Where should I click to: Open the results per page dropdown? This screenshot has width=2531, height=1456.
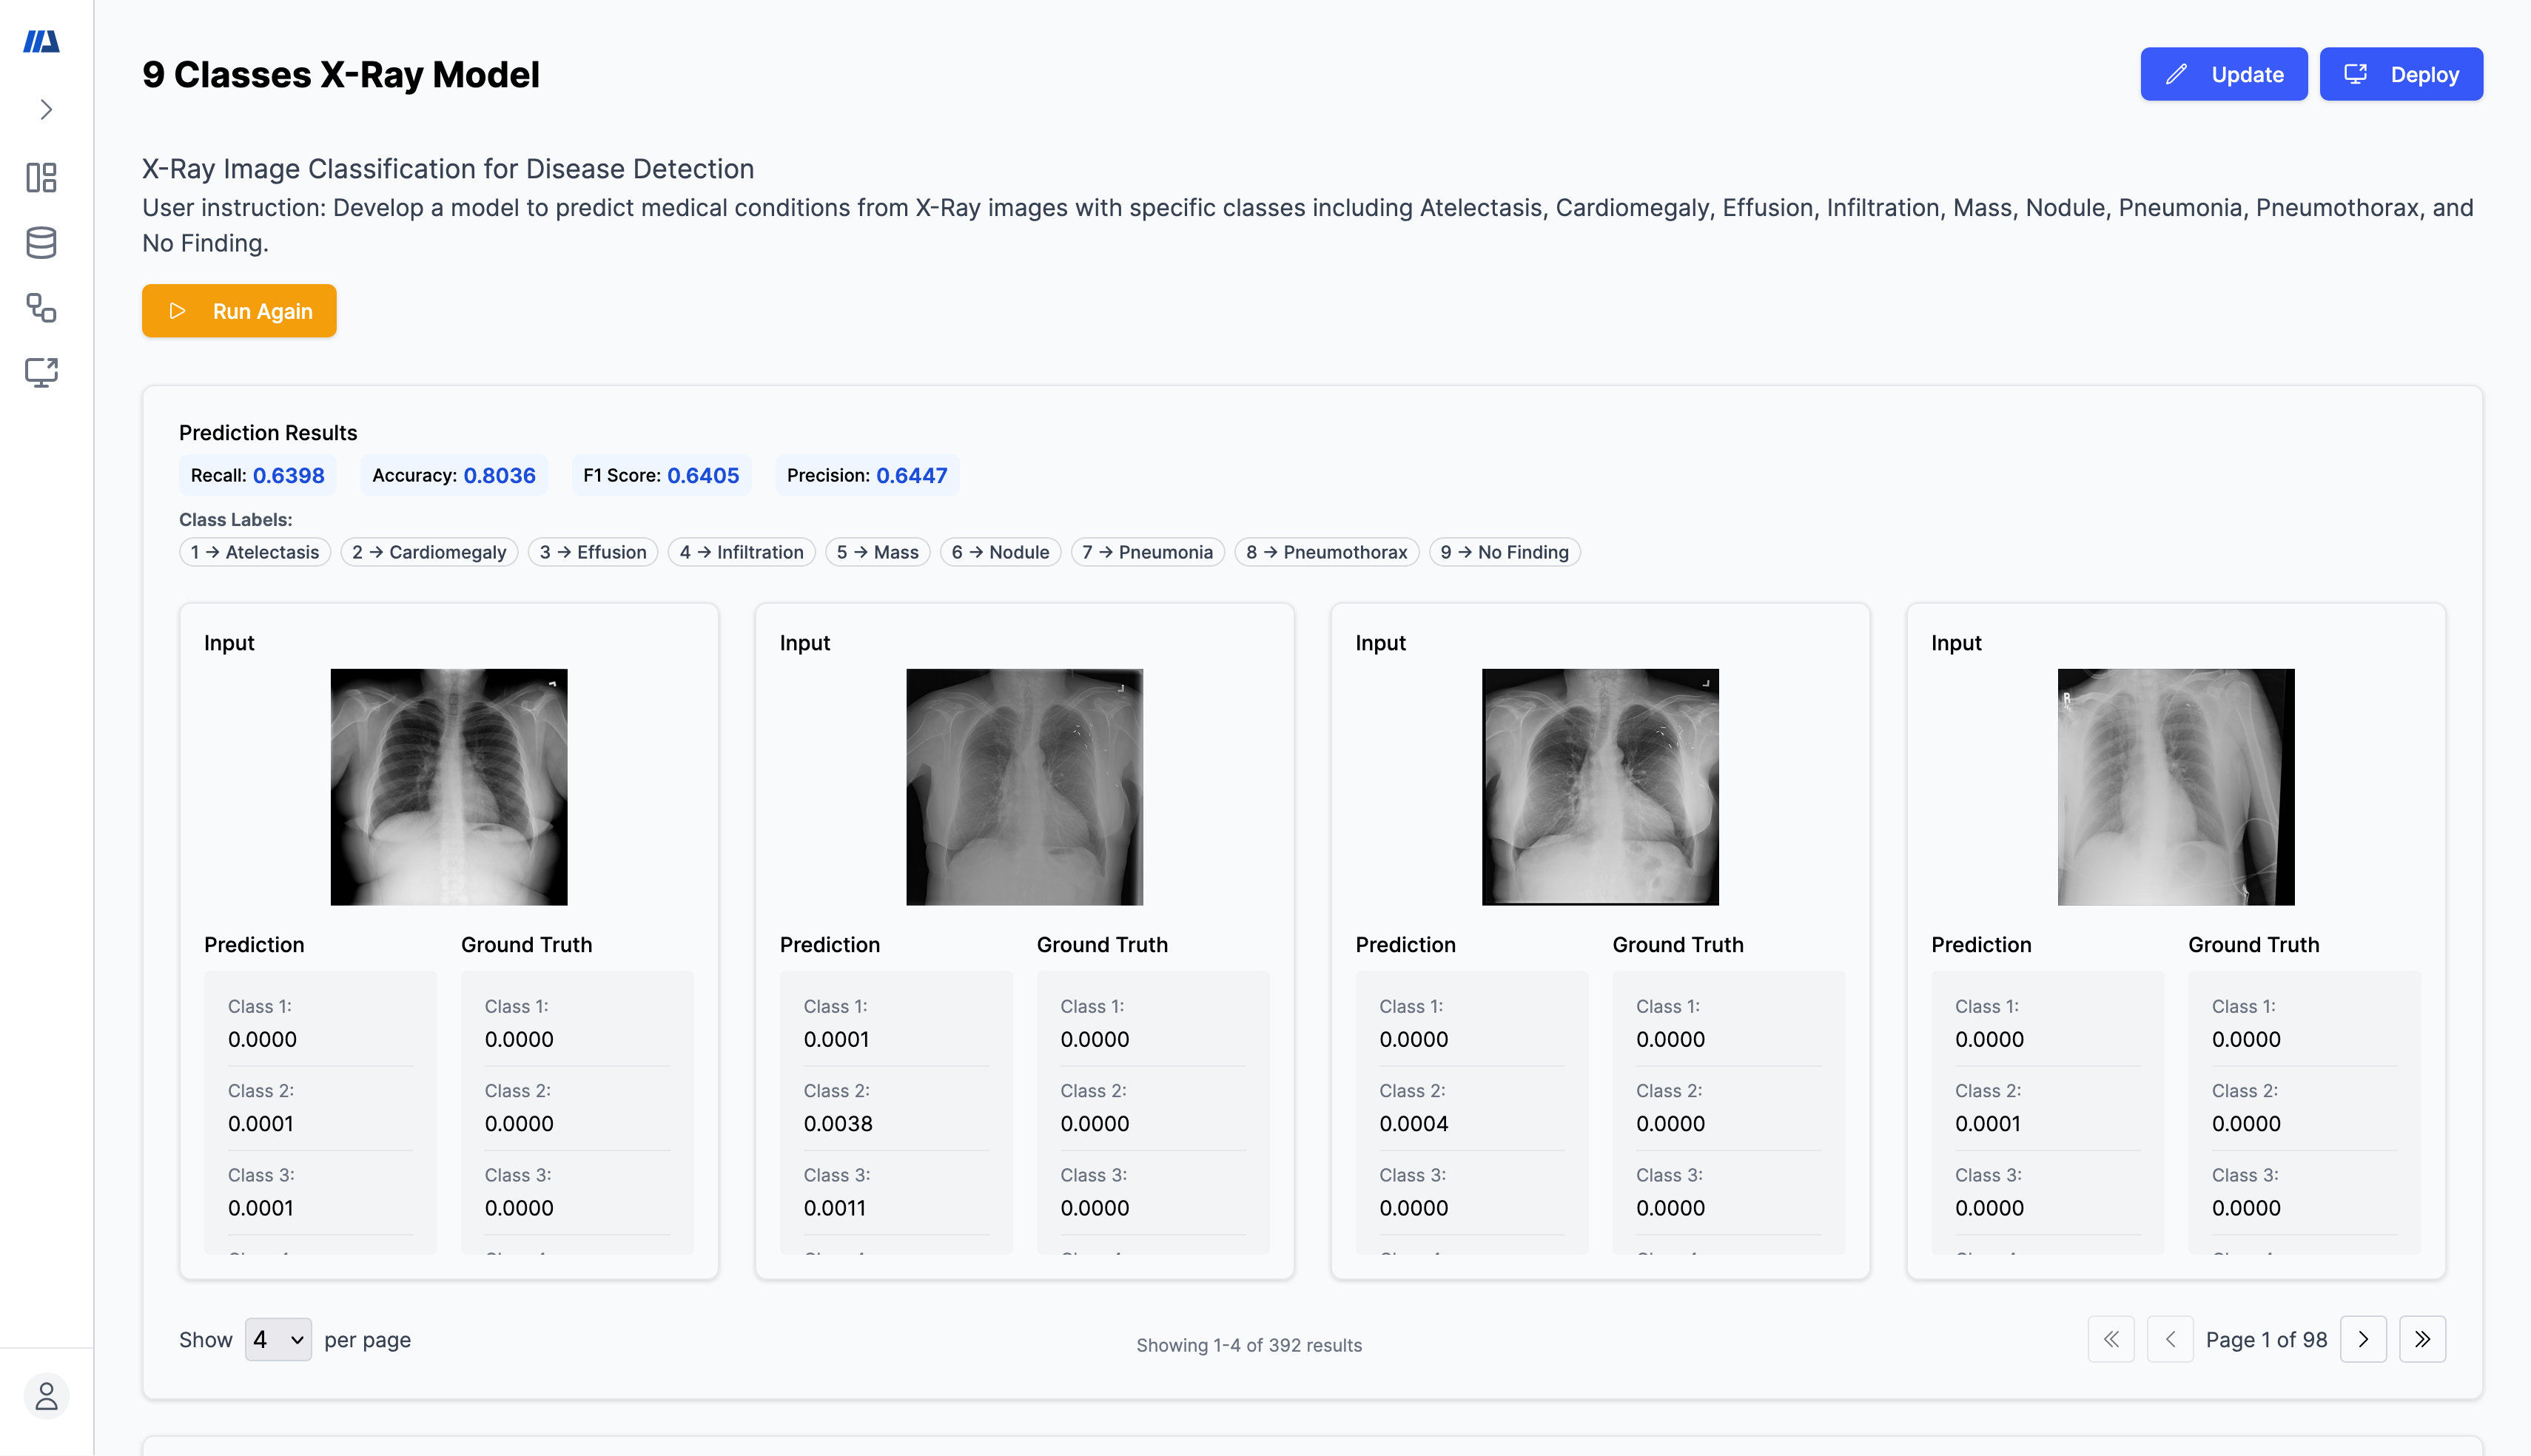point(278,1339)
